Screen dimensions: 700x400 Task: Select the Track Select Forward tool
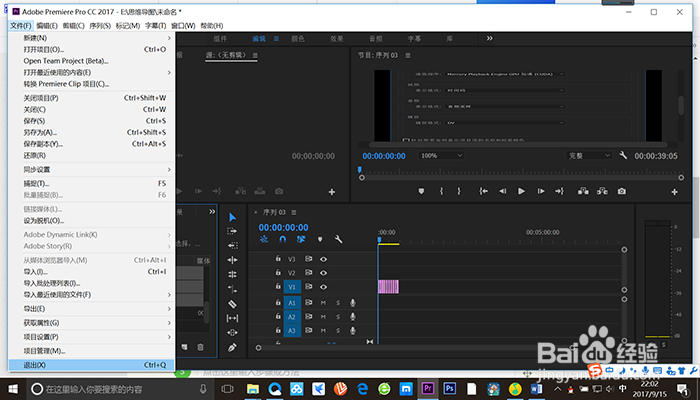point(233,231)
